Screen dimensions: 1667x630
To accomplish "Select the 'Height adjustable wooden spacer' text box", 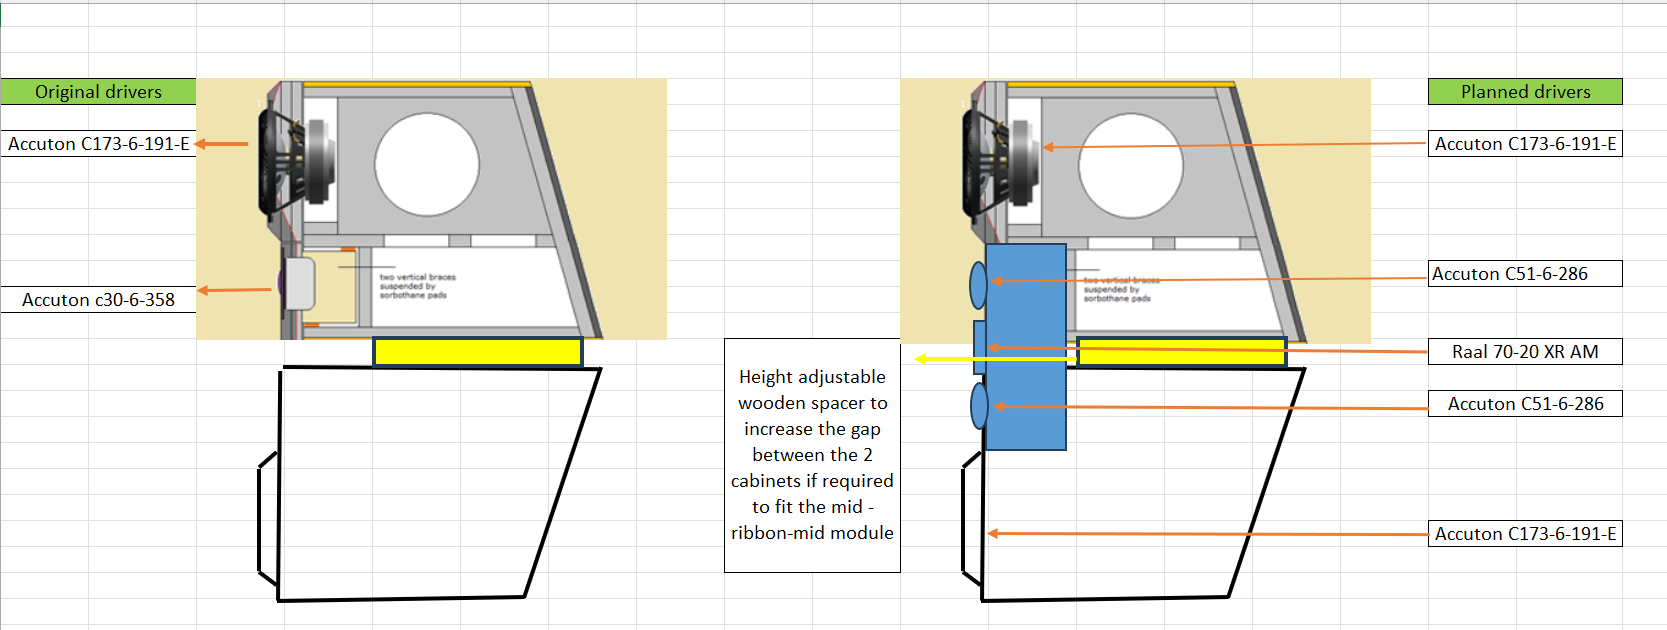I will click(812, 455).
